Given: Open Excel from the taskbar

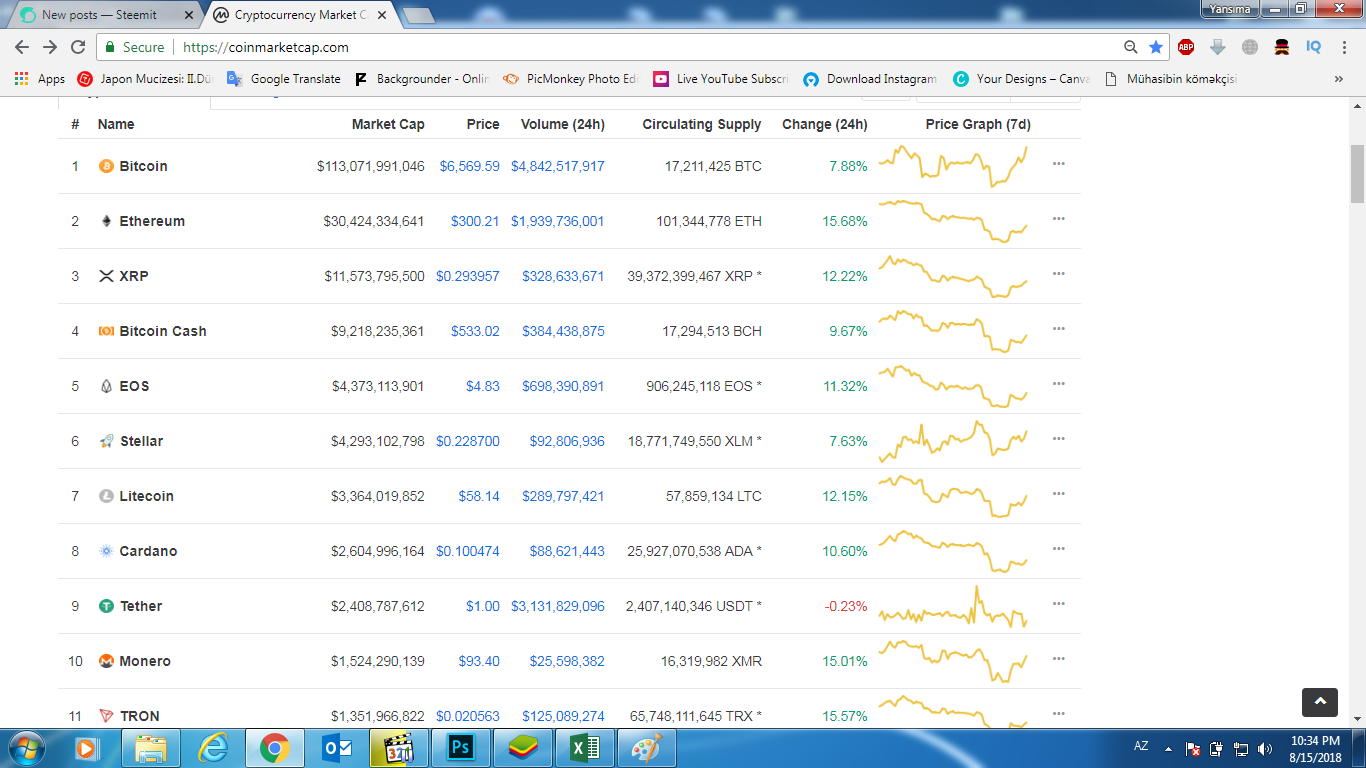Looking at the screenshot, I should [586, 747].
